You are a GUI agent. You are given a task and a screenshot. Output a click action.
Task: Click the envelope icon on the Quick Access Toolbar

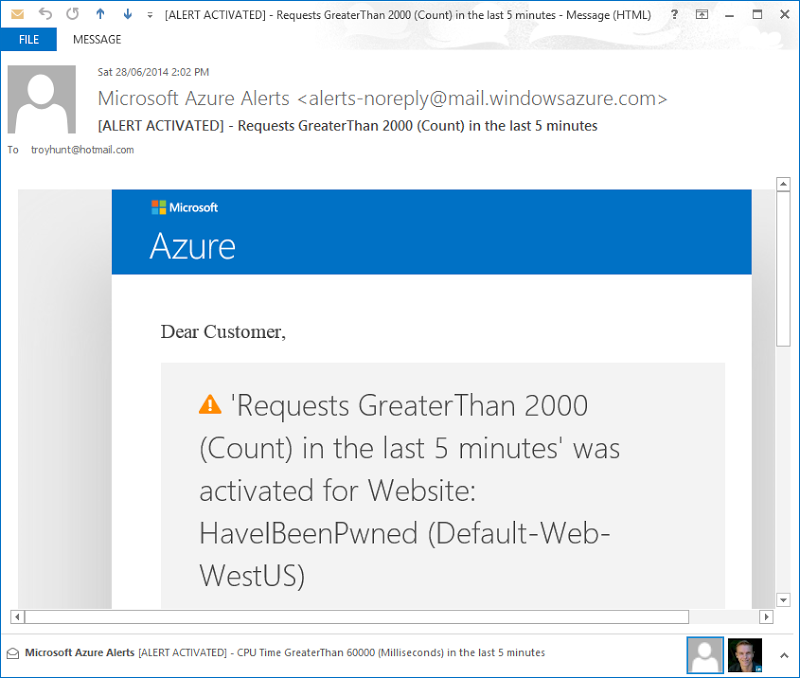[x=17, y=14]
